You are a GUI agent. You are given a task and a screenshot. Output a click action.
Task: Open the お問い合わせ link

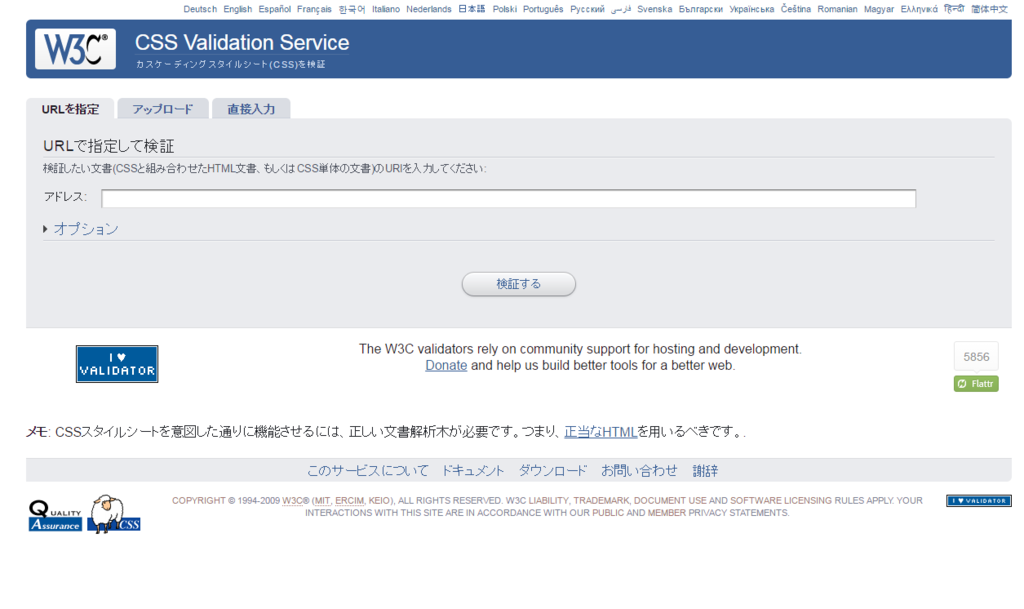639,471
